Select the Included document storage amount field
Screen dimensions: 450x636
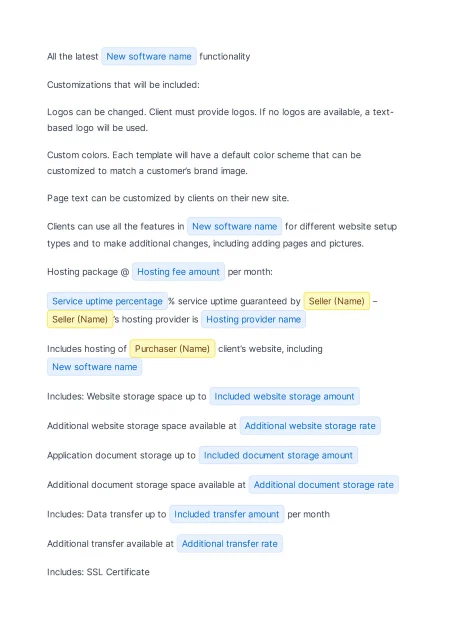[x=278, y=456]
